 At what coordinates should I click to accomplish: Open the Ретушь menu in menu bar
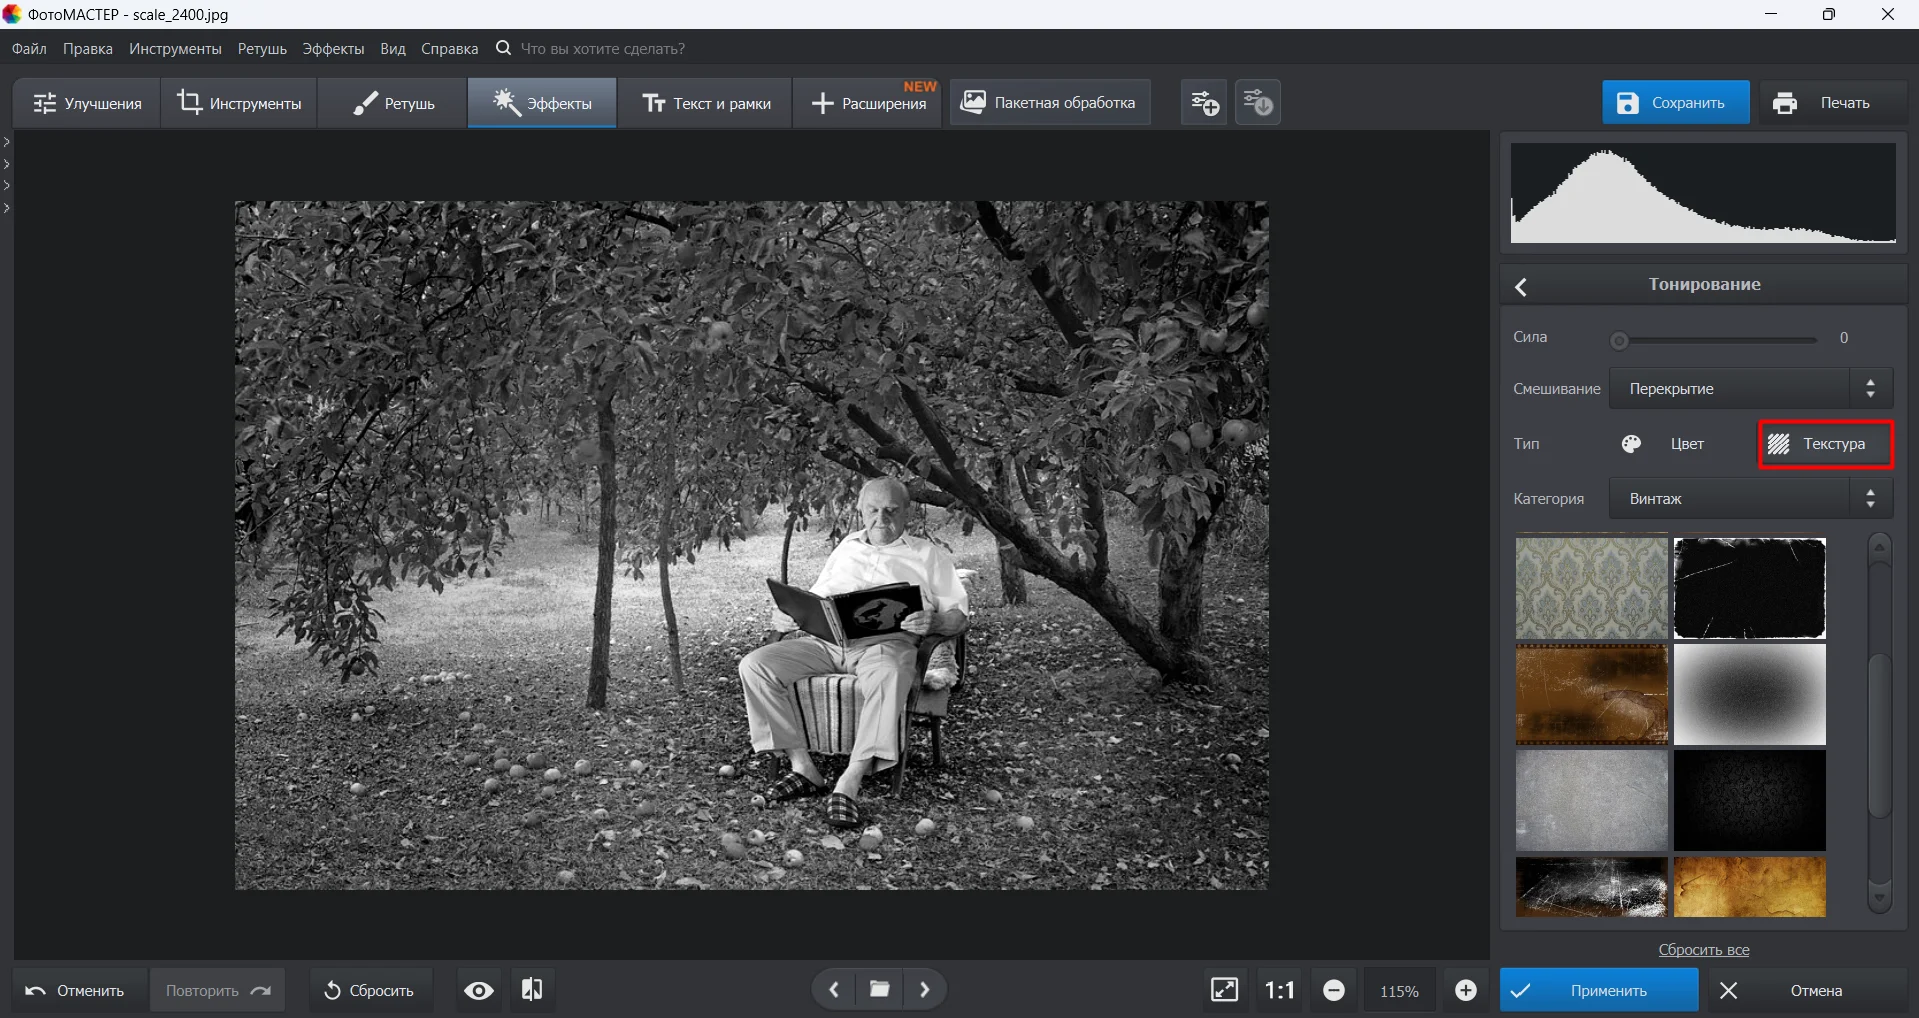coord(262,48)
